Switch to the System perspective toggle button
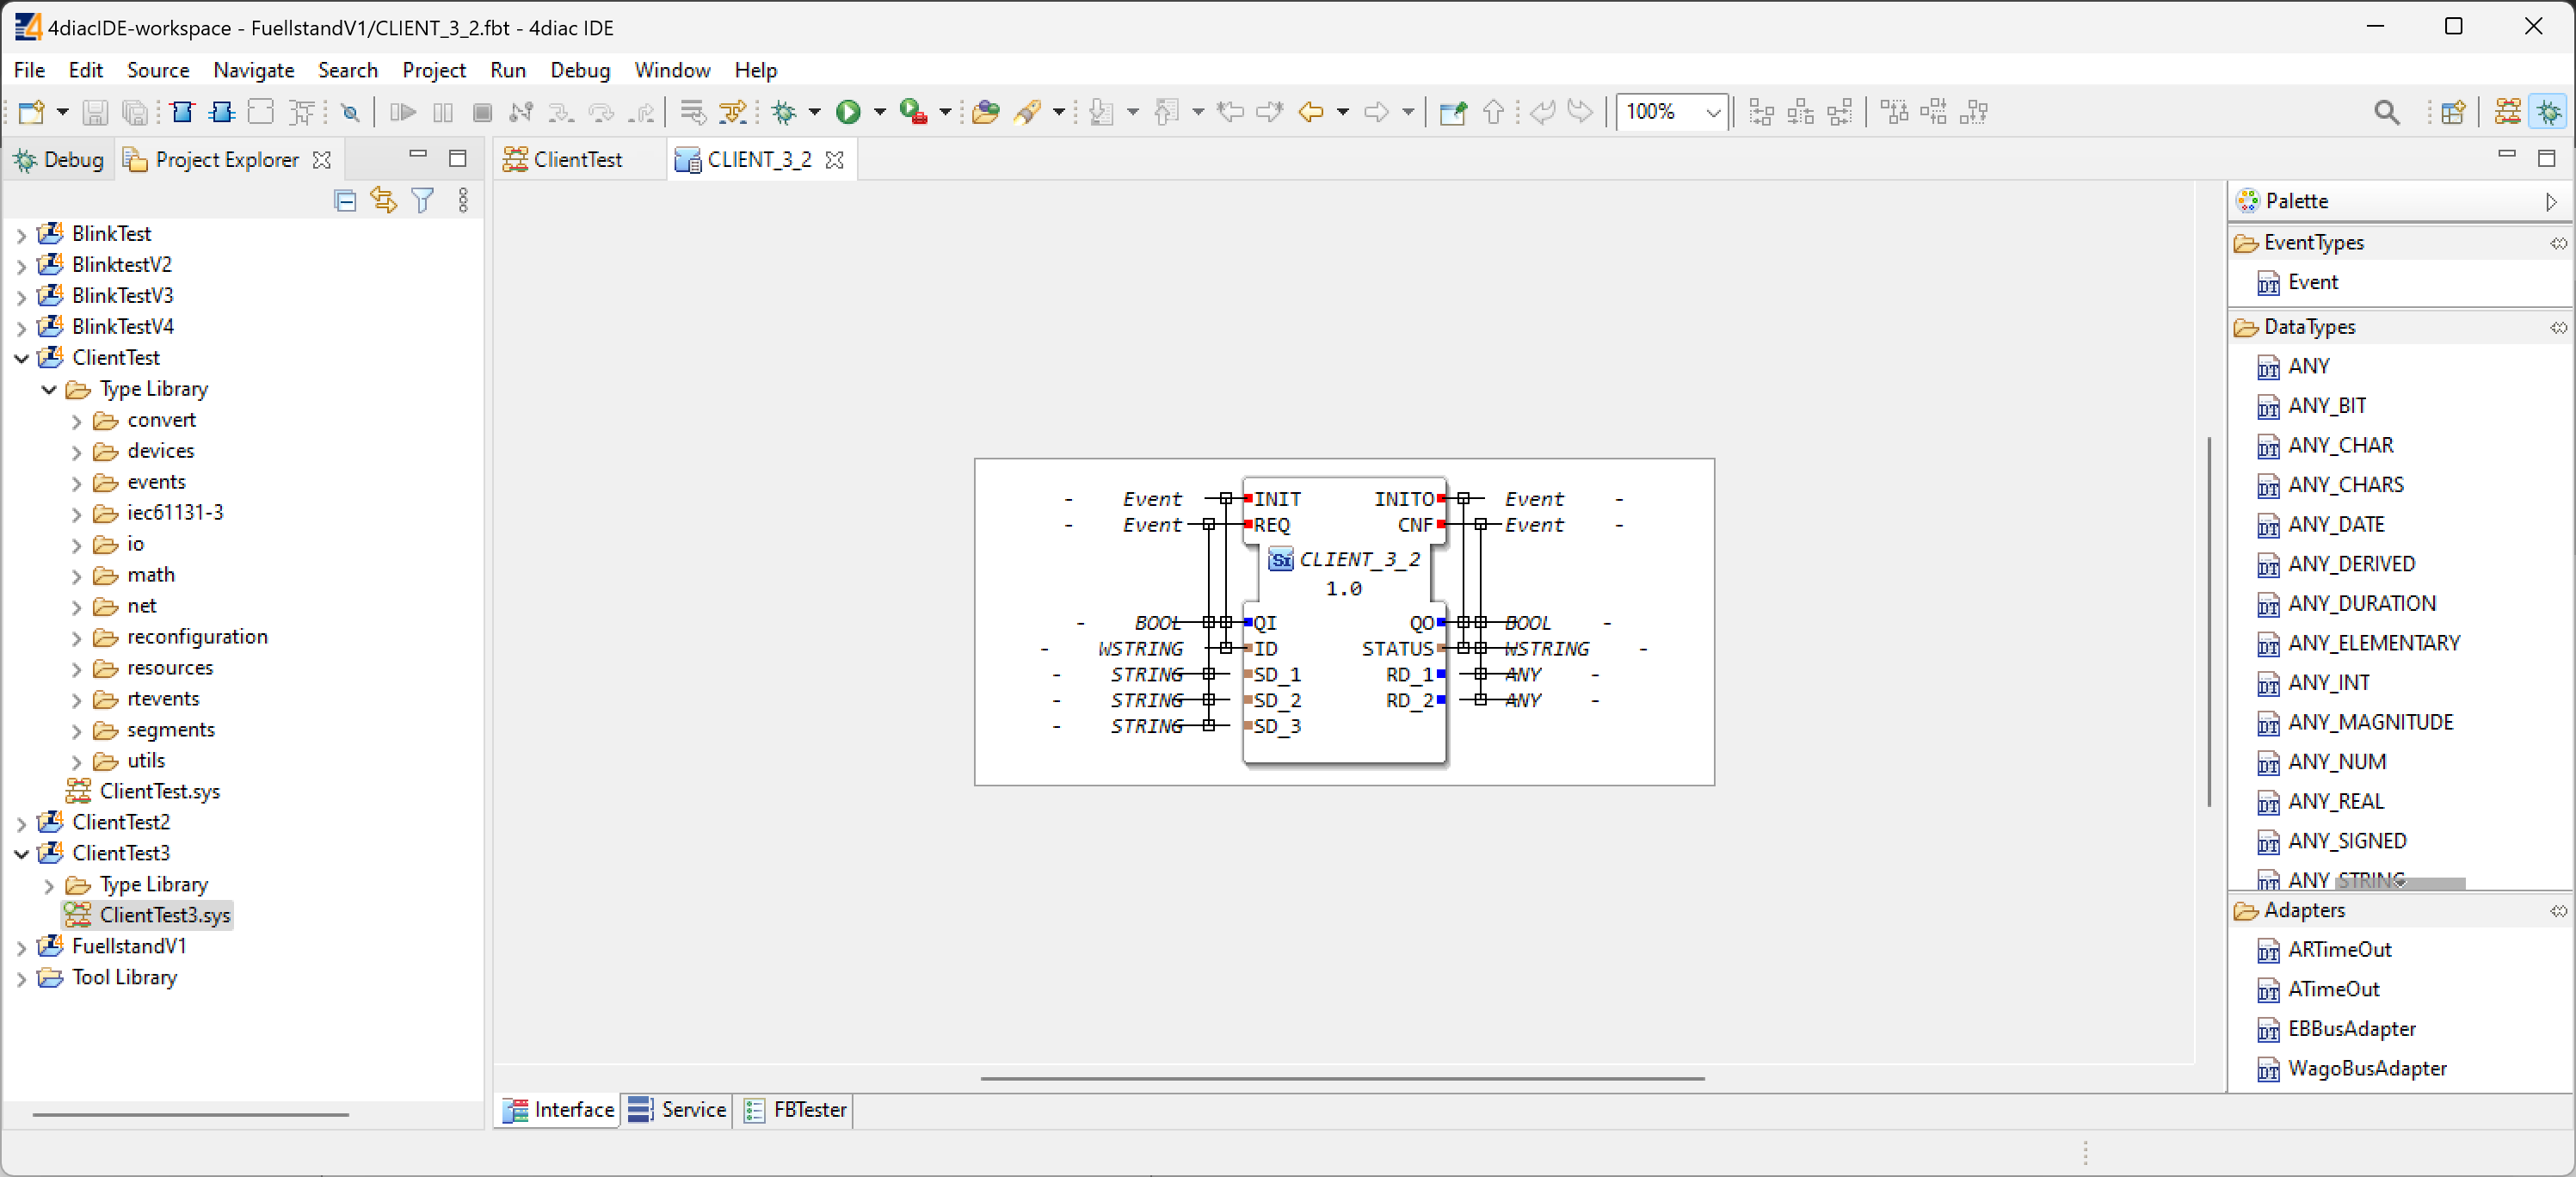The height and width of the screenshot is (1177, 2576). click(x=2507, y=112)
